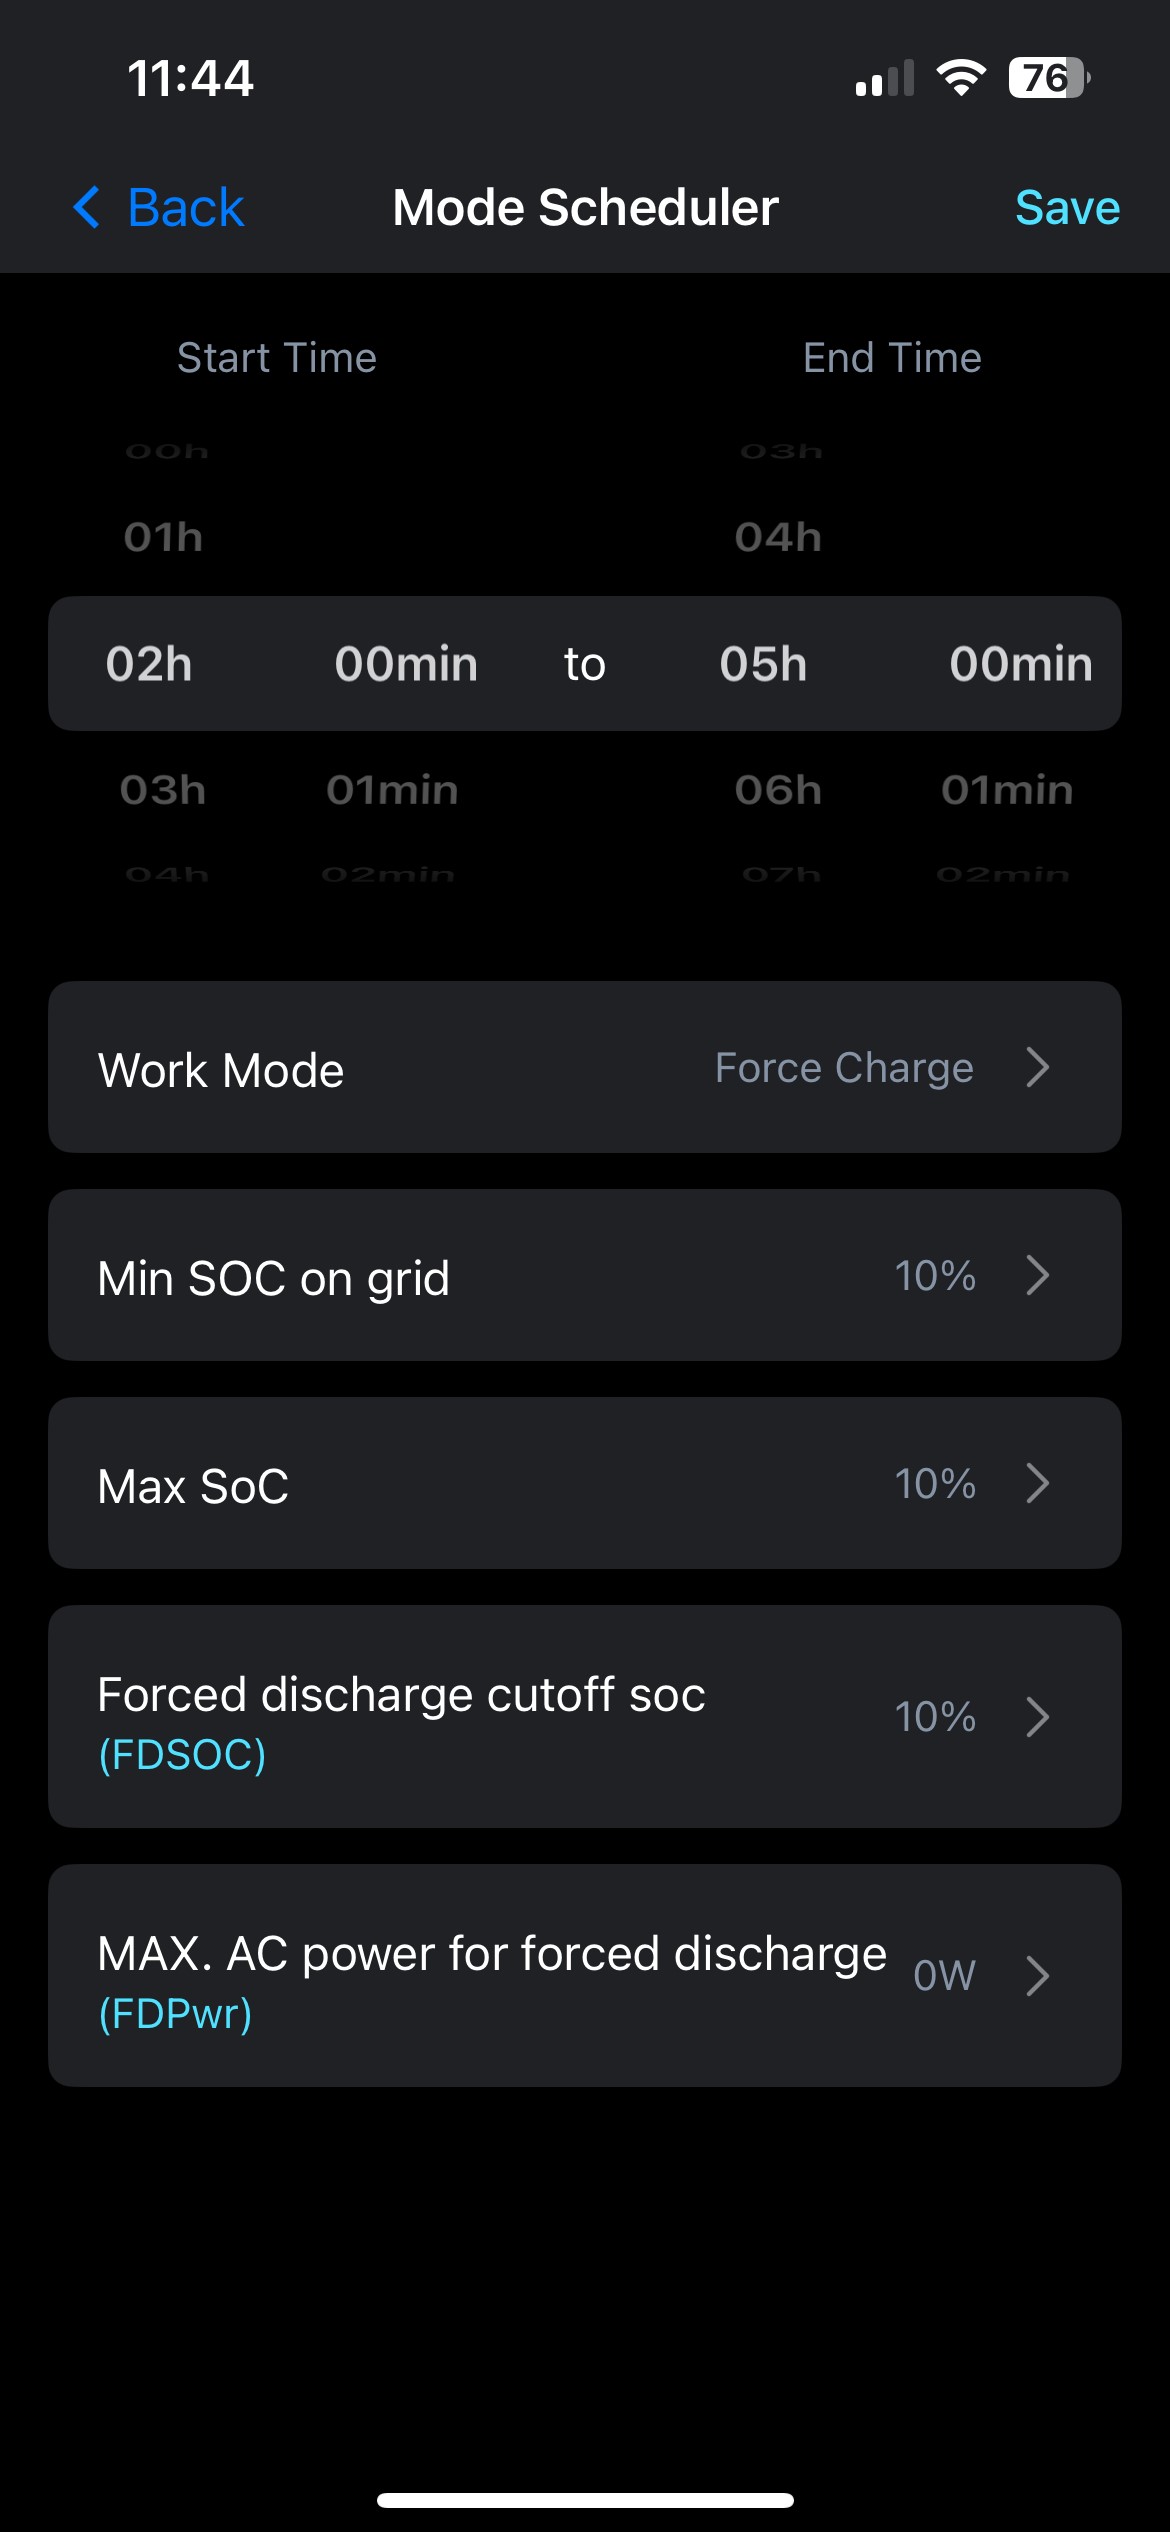Tap the cellular signal bars icon
Screen dimensions: 1170x2532
point(885,78)
